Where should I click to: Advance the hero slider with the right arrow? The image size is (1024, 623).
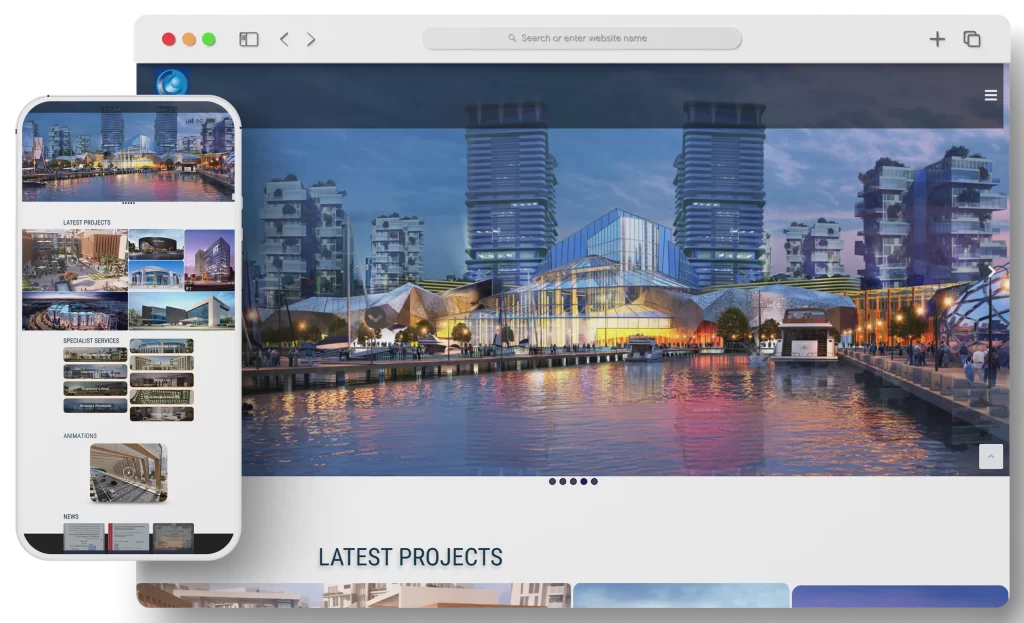point(991,271)
